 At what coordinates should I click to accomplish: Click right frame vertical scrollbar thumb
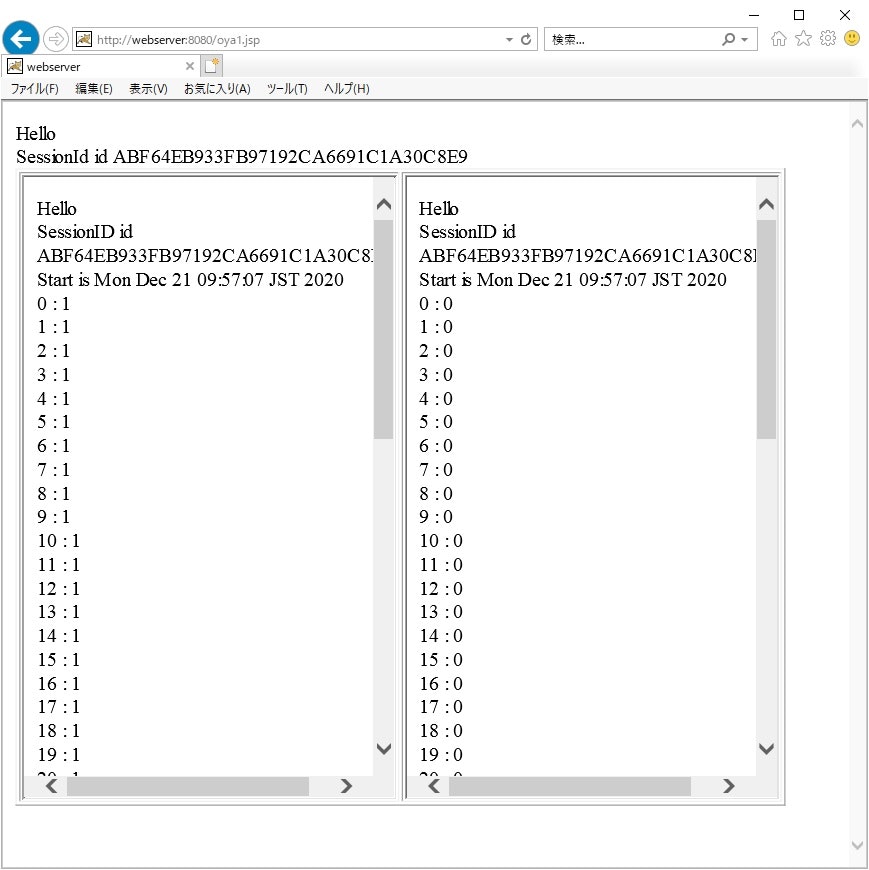click(x=766, y=330)
